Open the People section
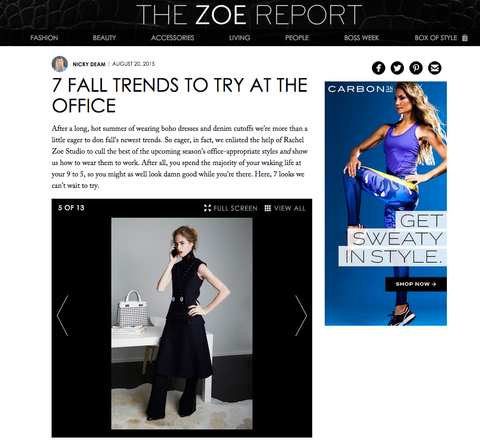 (297, 38)
